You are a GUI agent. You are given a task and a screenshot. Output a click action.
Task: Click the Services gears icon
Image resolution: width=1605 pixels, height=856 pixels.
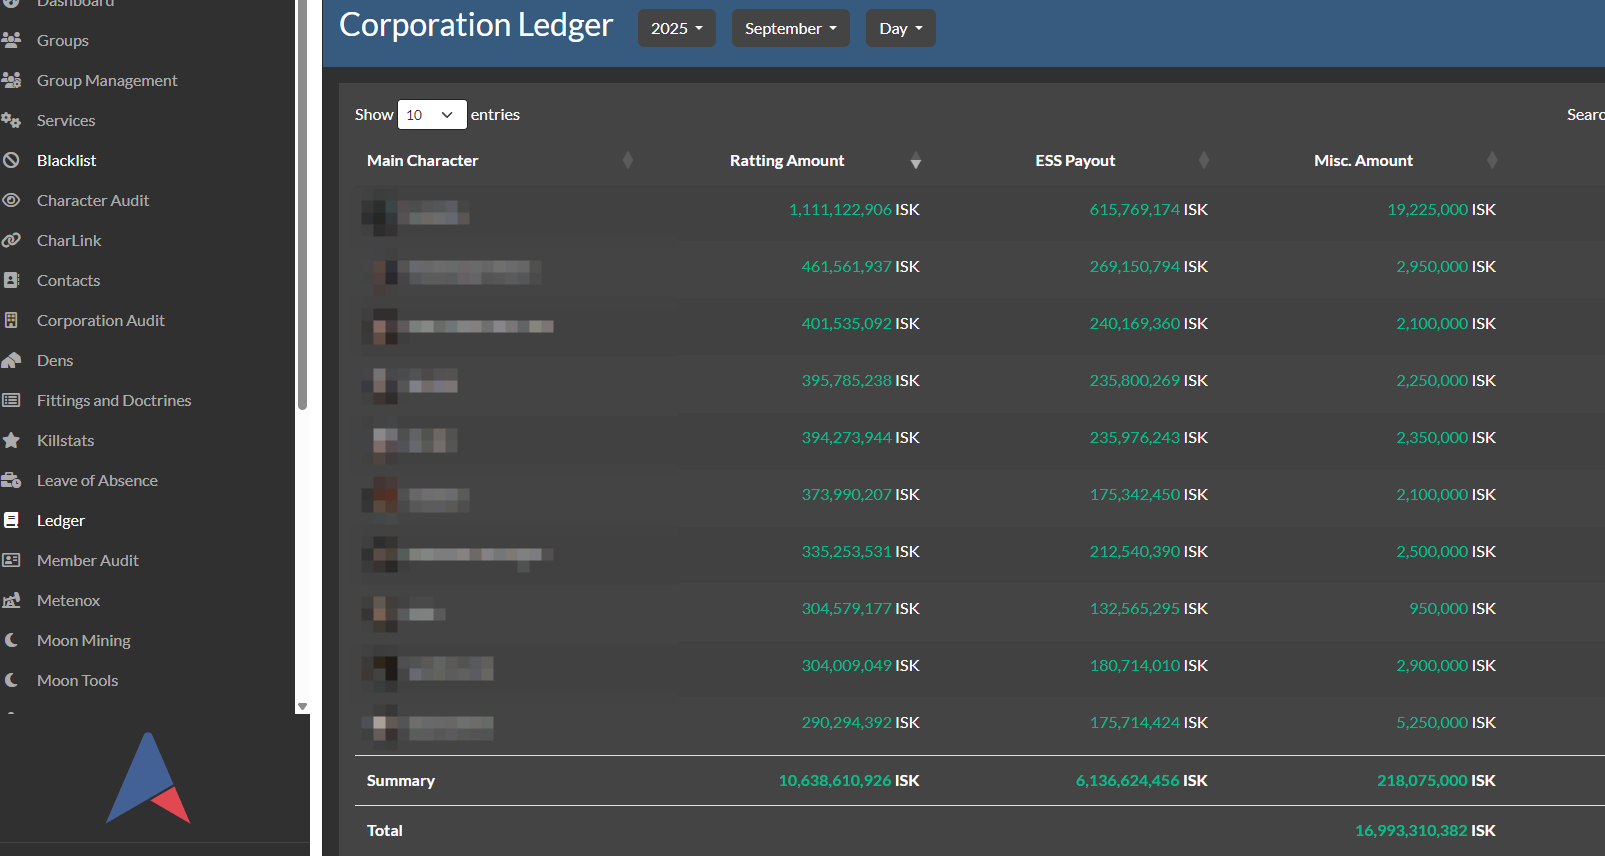11,120
